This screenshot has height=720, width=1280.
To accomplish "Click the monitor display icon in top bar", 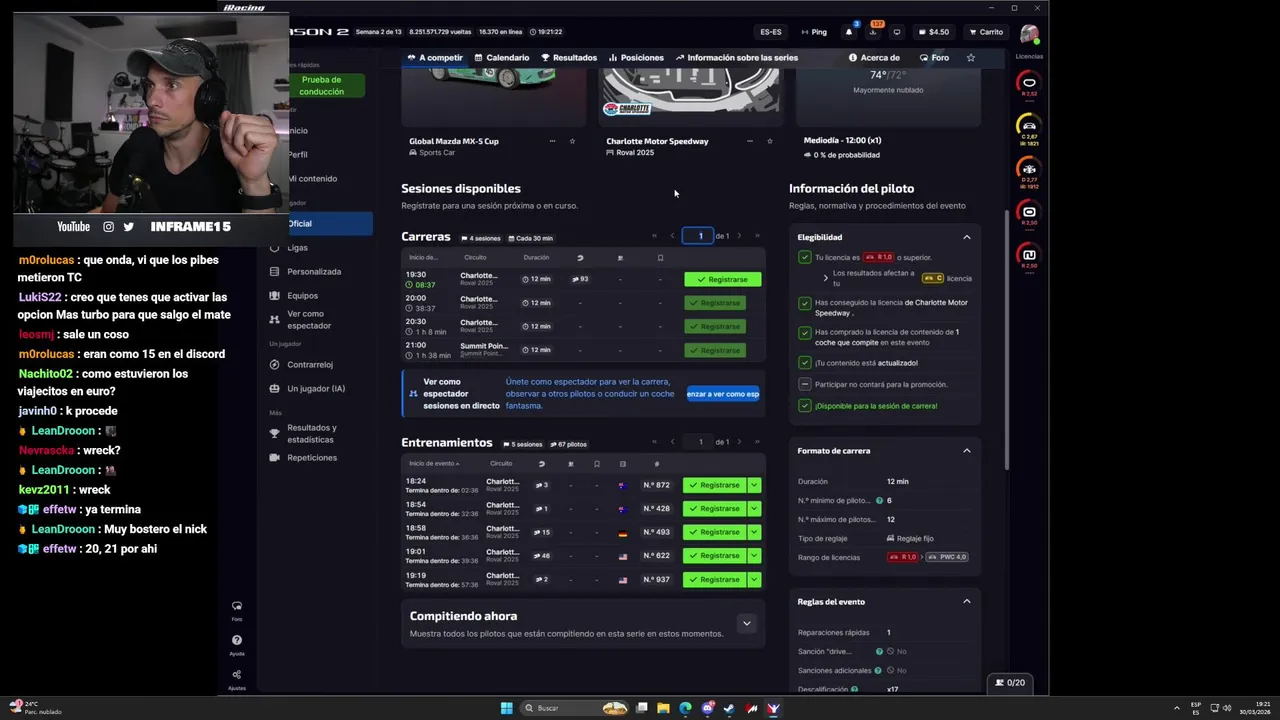I will point(896,32).
